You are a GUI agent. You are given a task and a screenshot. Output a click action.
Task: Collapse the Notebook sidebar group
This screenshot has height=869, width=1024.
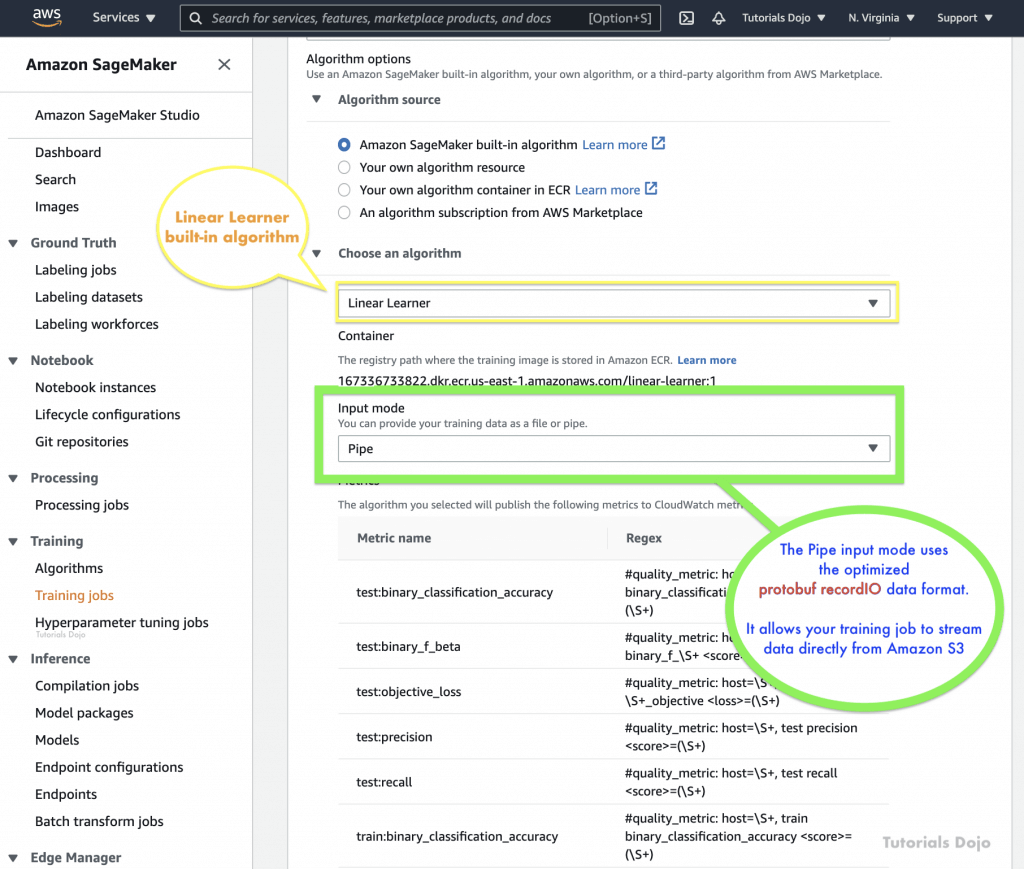pos(13,360)
